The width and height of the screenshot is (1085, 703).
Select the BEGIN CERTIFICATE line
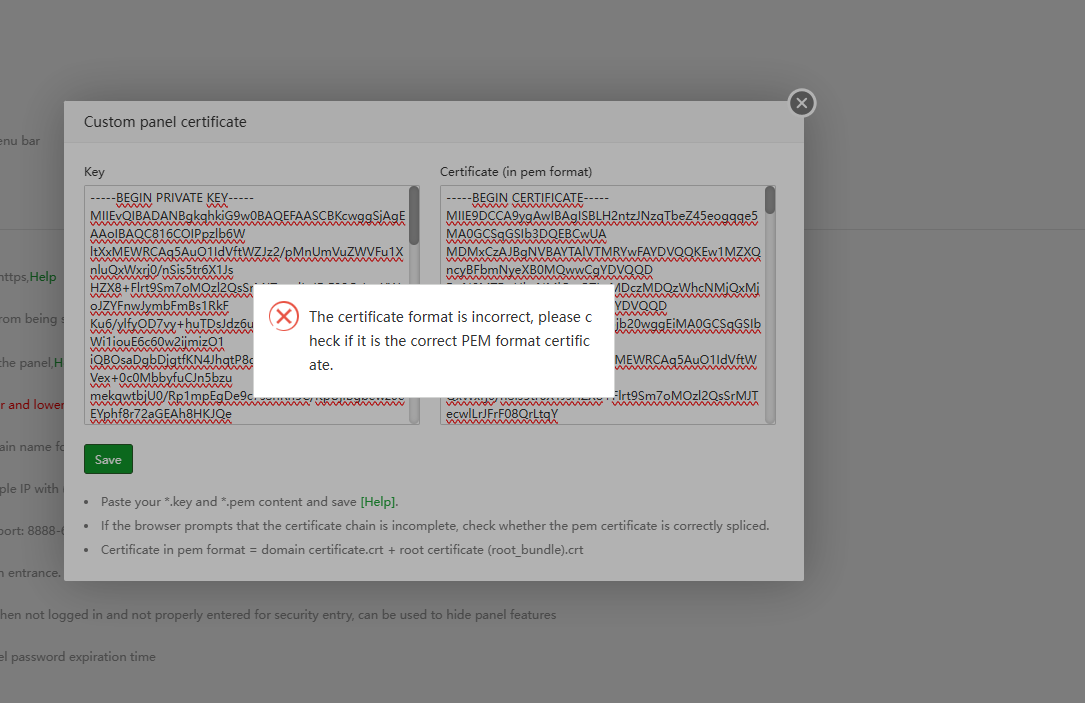(x=527, y=198)
